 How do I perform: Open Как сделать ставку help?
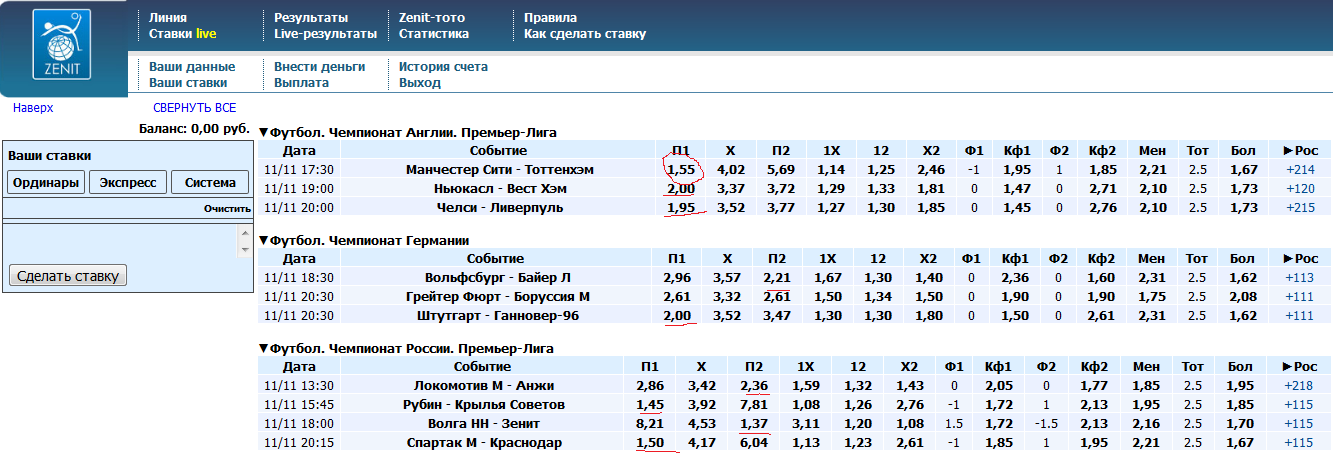[585, 34]
